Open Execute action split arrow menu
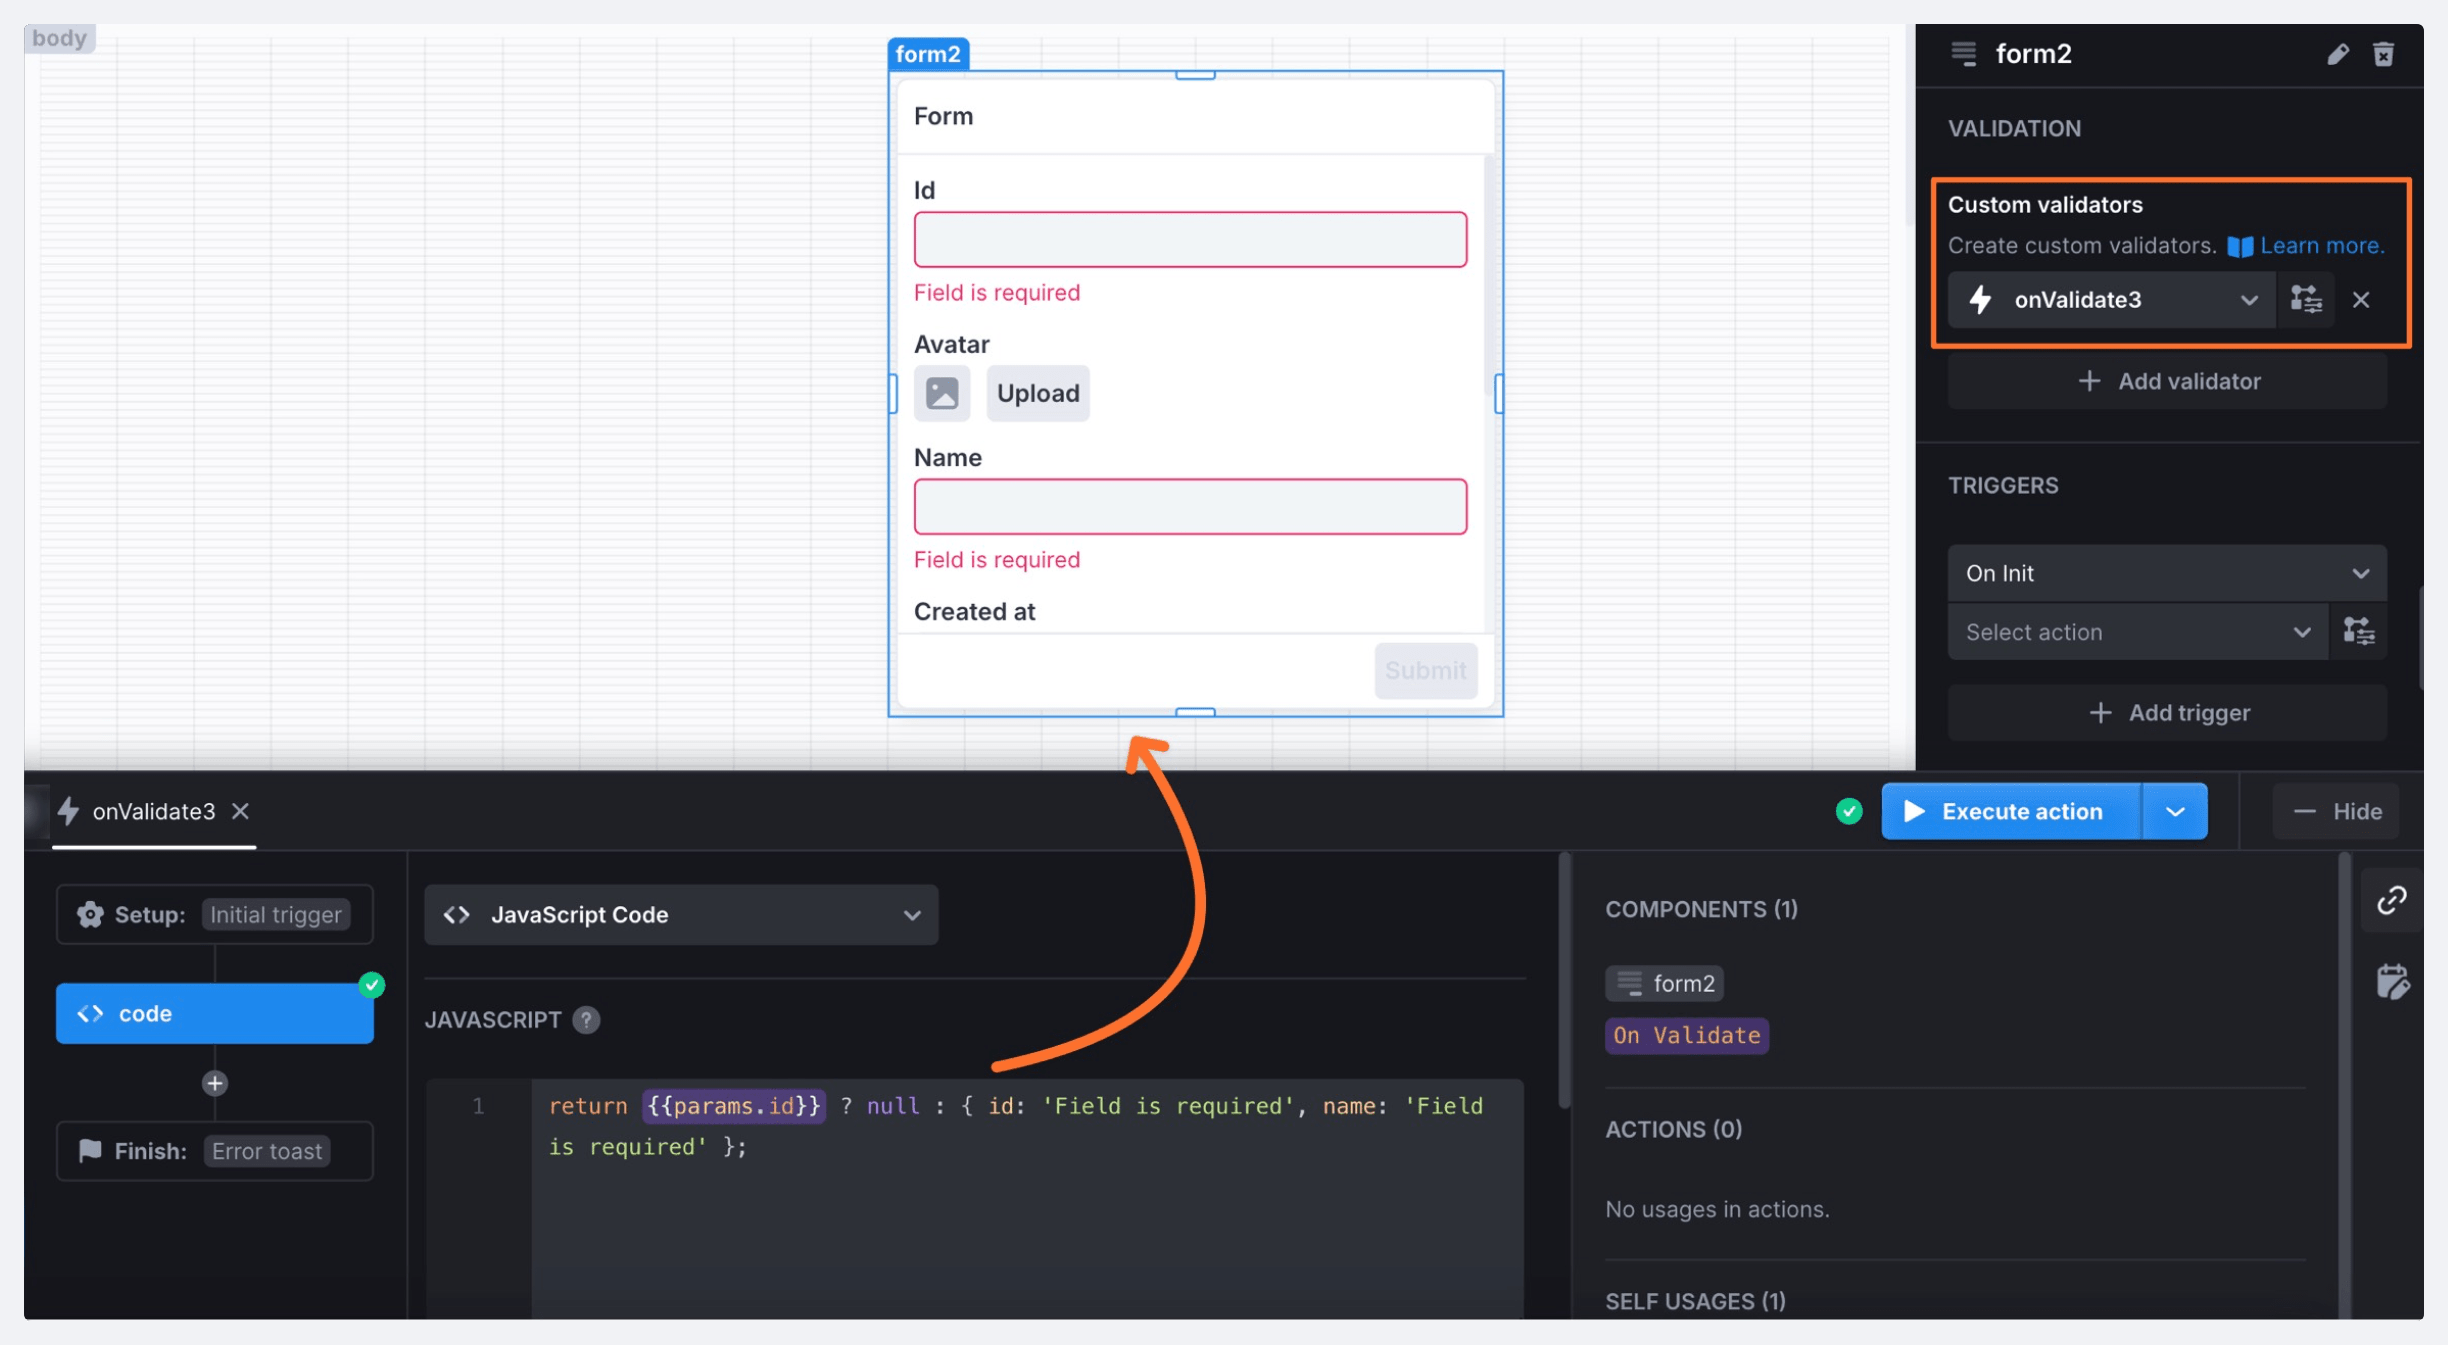 pyautogui.click(x=2174, y=811)
